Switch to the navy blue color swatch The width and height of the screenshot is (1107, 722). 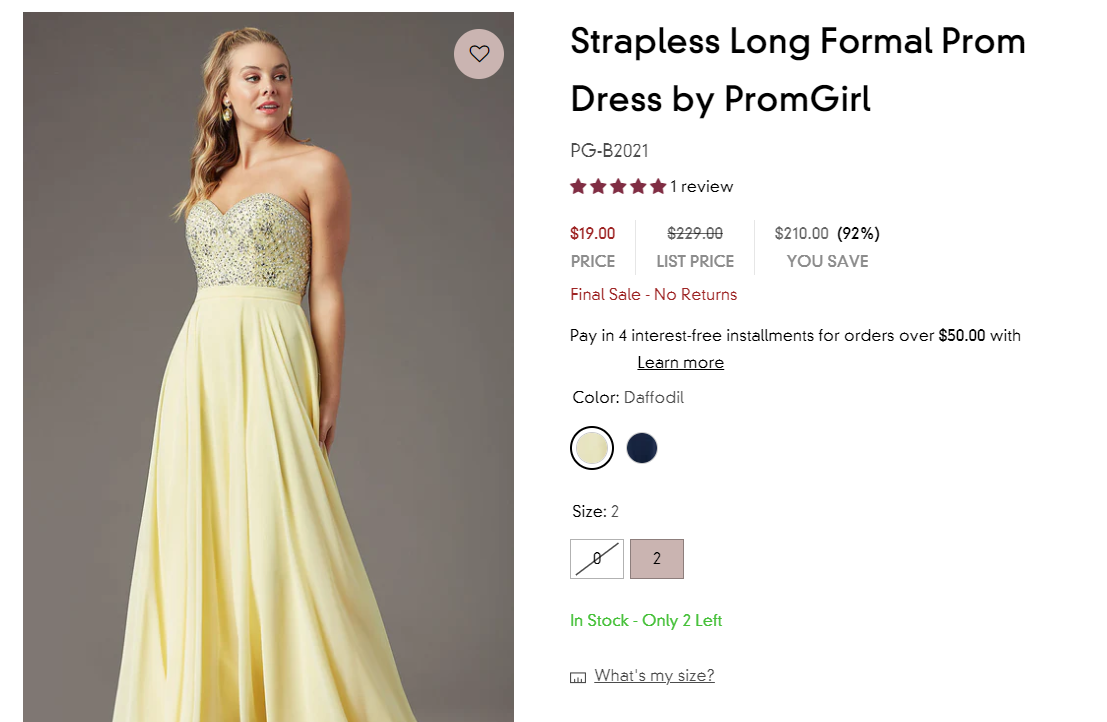tap(642, 448)
